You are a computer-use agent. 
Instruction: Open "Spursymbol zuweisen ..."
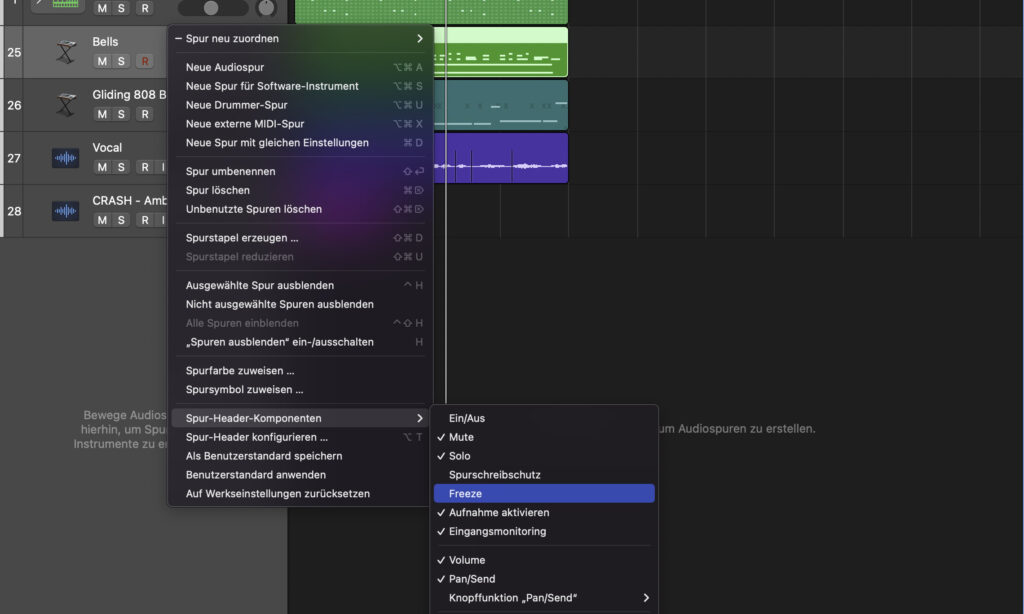tap(300, 389)
